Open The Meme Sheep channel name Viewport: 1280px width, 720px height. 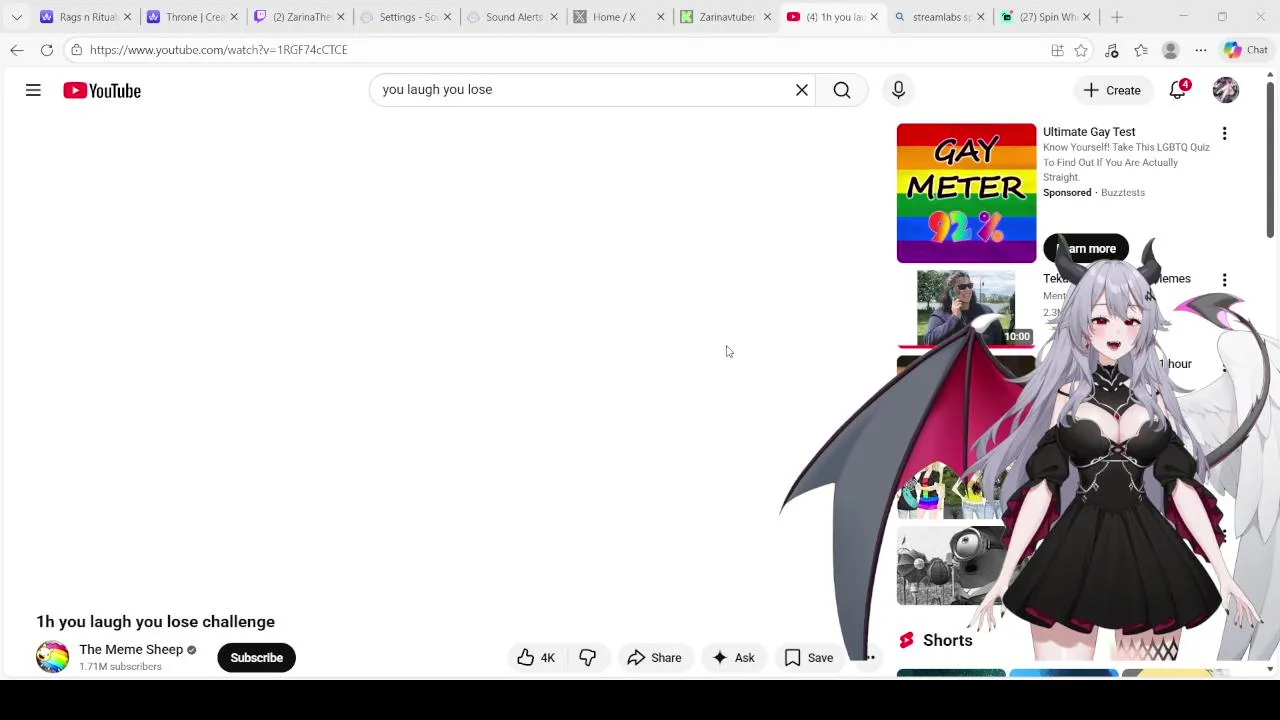point(131,650)
